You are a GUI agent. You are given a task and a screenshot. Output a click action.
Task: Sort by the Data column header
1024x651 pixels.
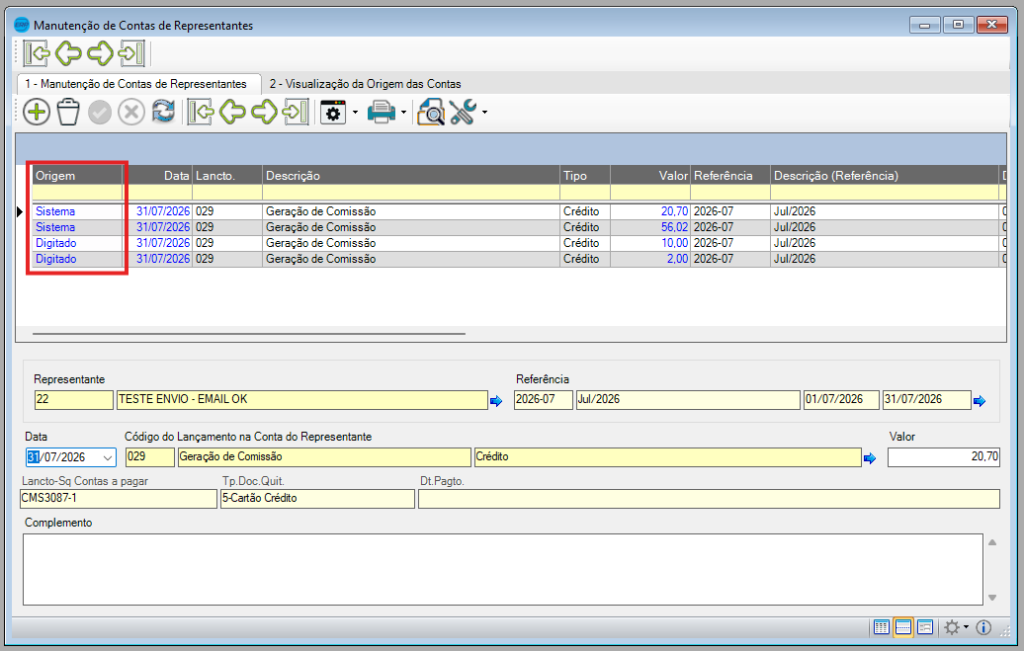pyautogui.click(x=158, y=176)
